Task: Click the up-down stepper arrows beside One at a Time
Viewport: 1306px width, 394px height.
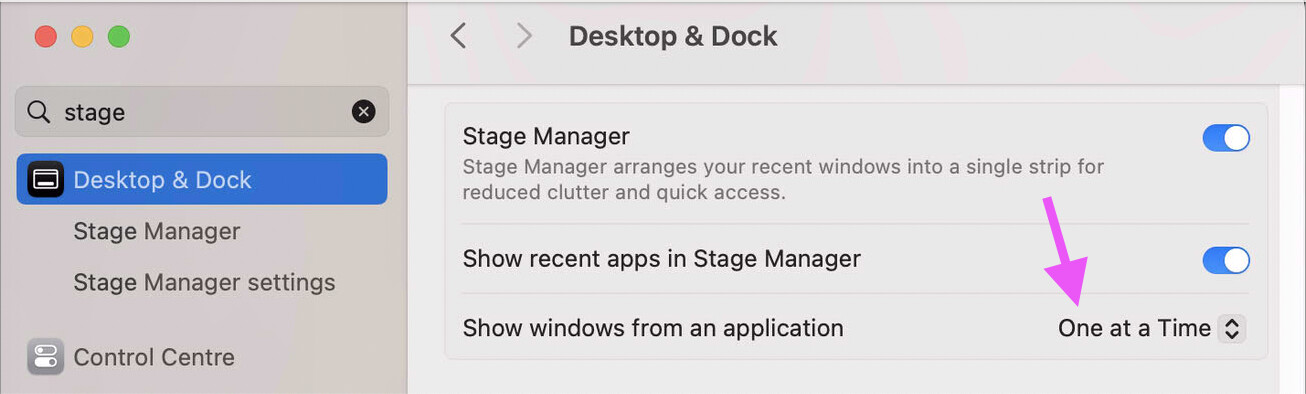Action: (x=1232, y=328)
